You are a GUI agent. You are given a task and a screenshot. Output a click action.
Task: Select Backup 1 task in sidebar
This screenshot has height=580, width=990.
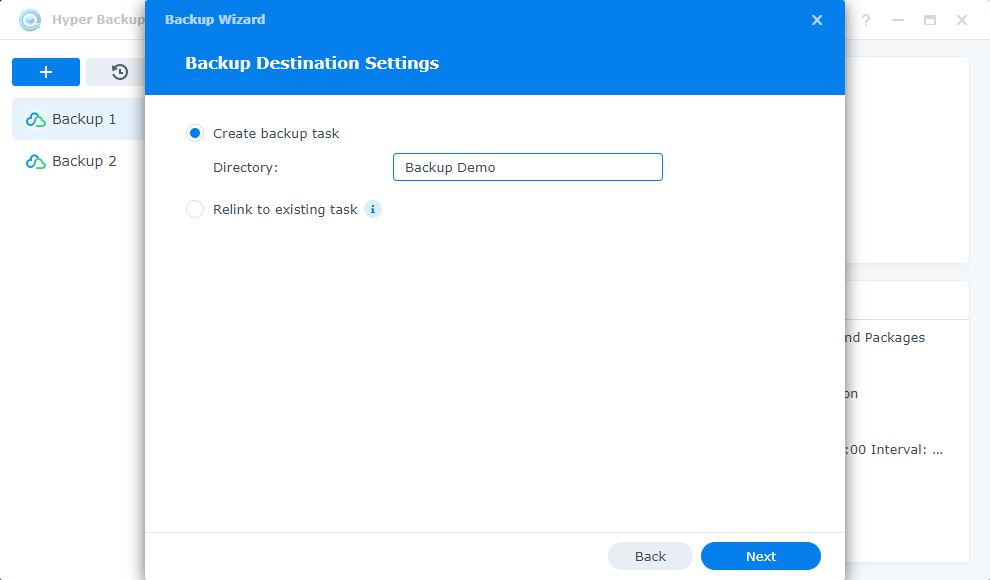[x=78, y=119]
